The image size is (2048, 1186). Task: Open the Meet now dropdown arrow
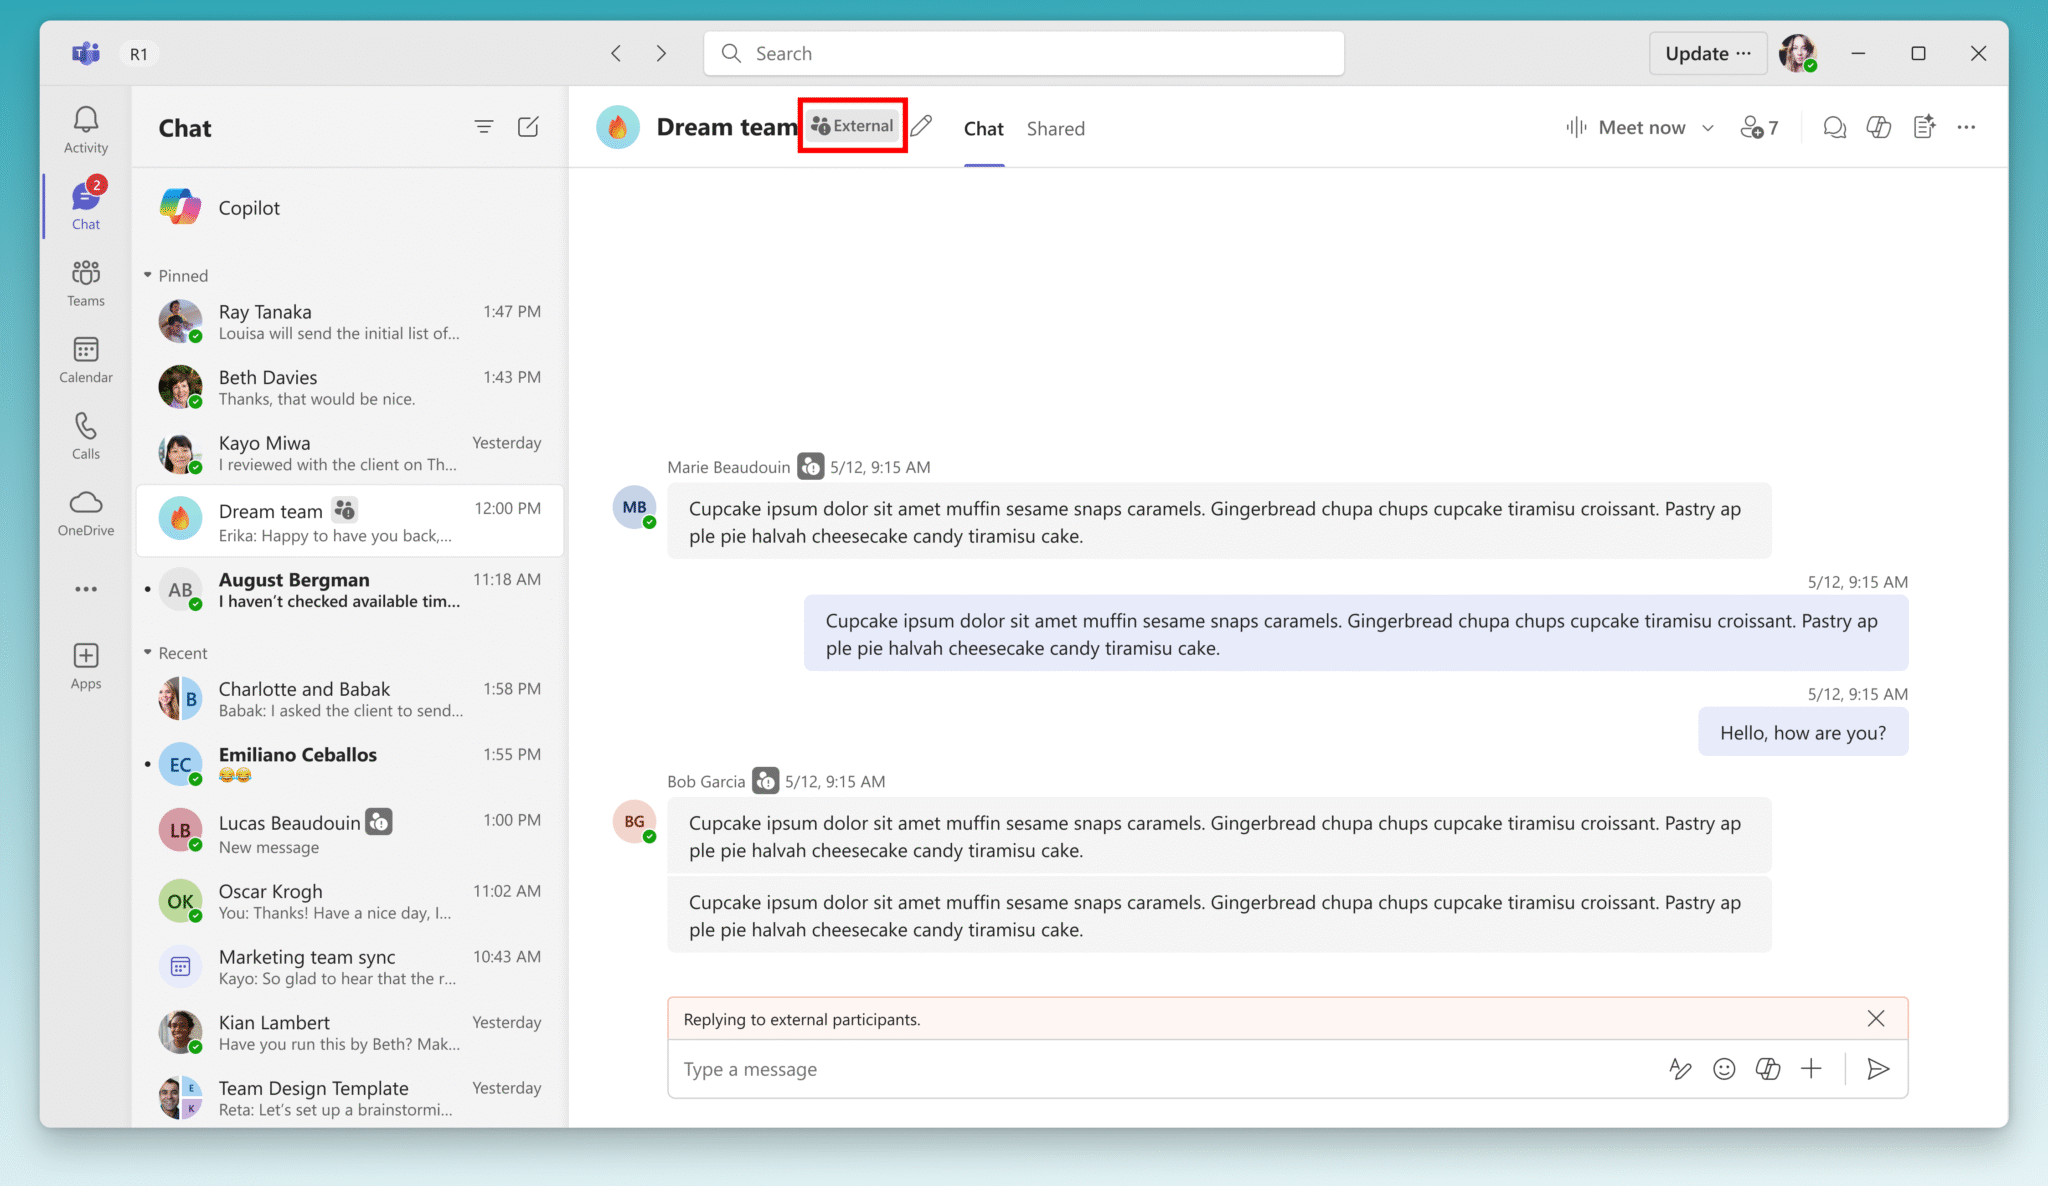pyautogui.click(x=1709, y=127)
